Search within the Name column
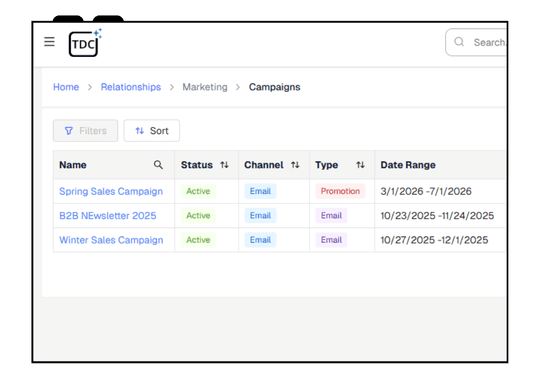Viewport: 540px width, 384px height. click(158, 165)
